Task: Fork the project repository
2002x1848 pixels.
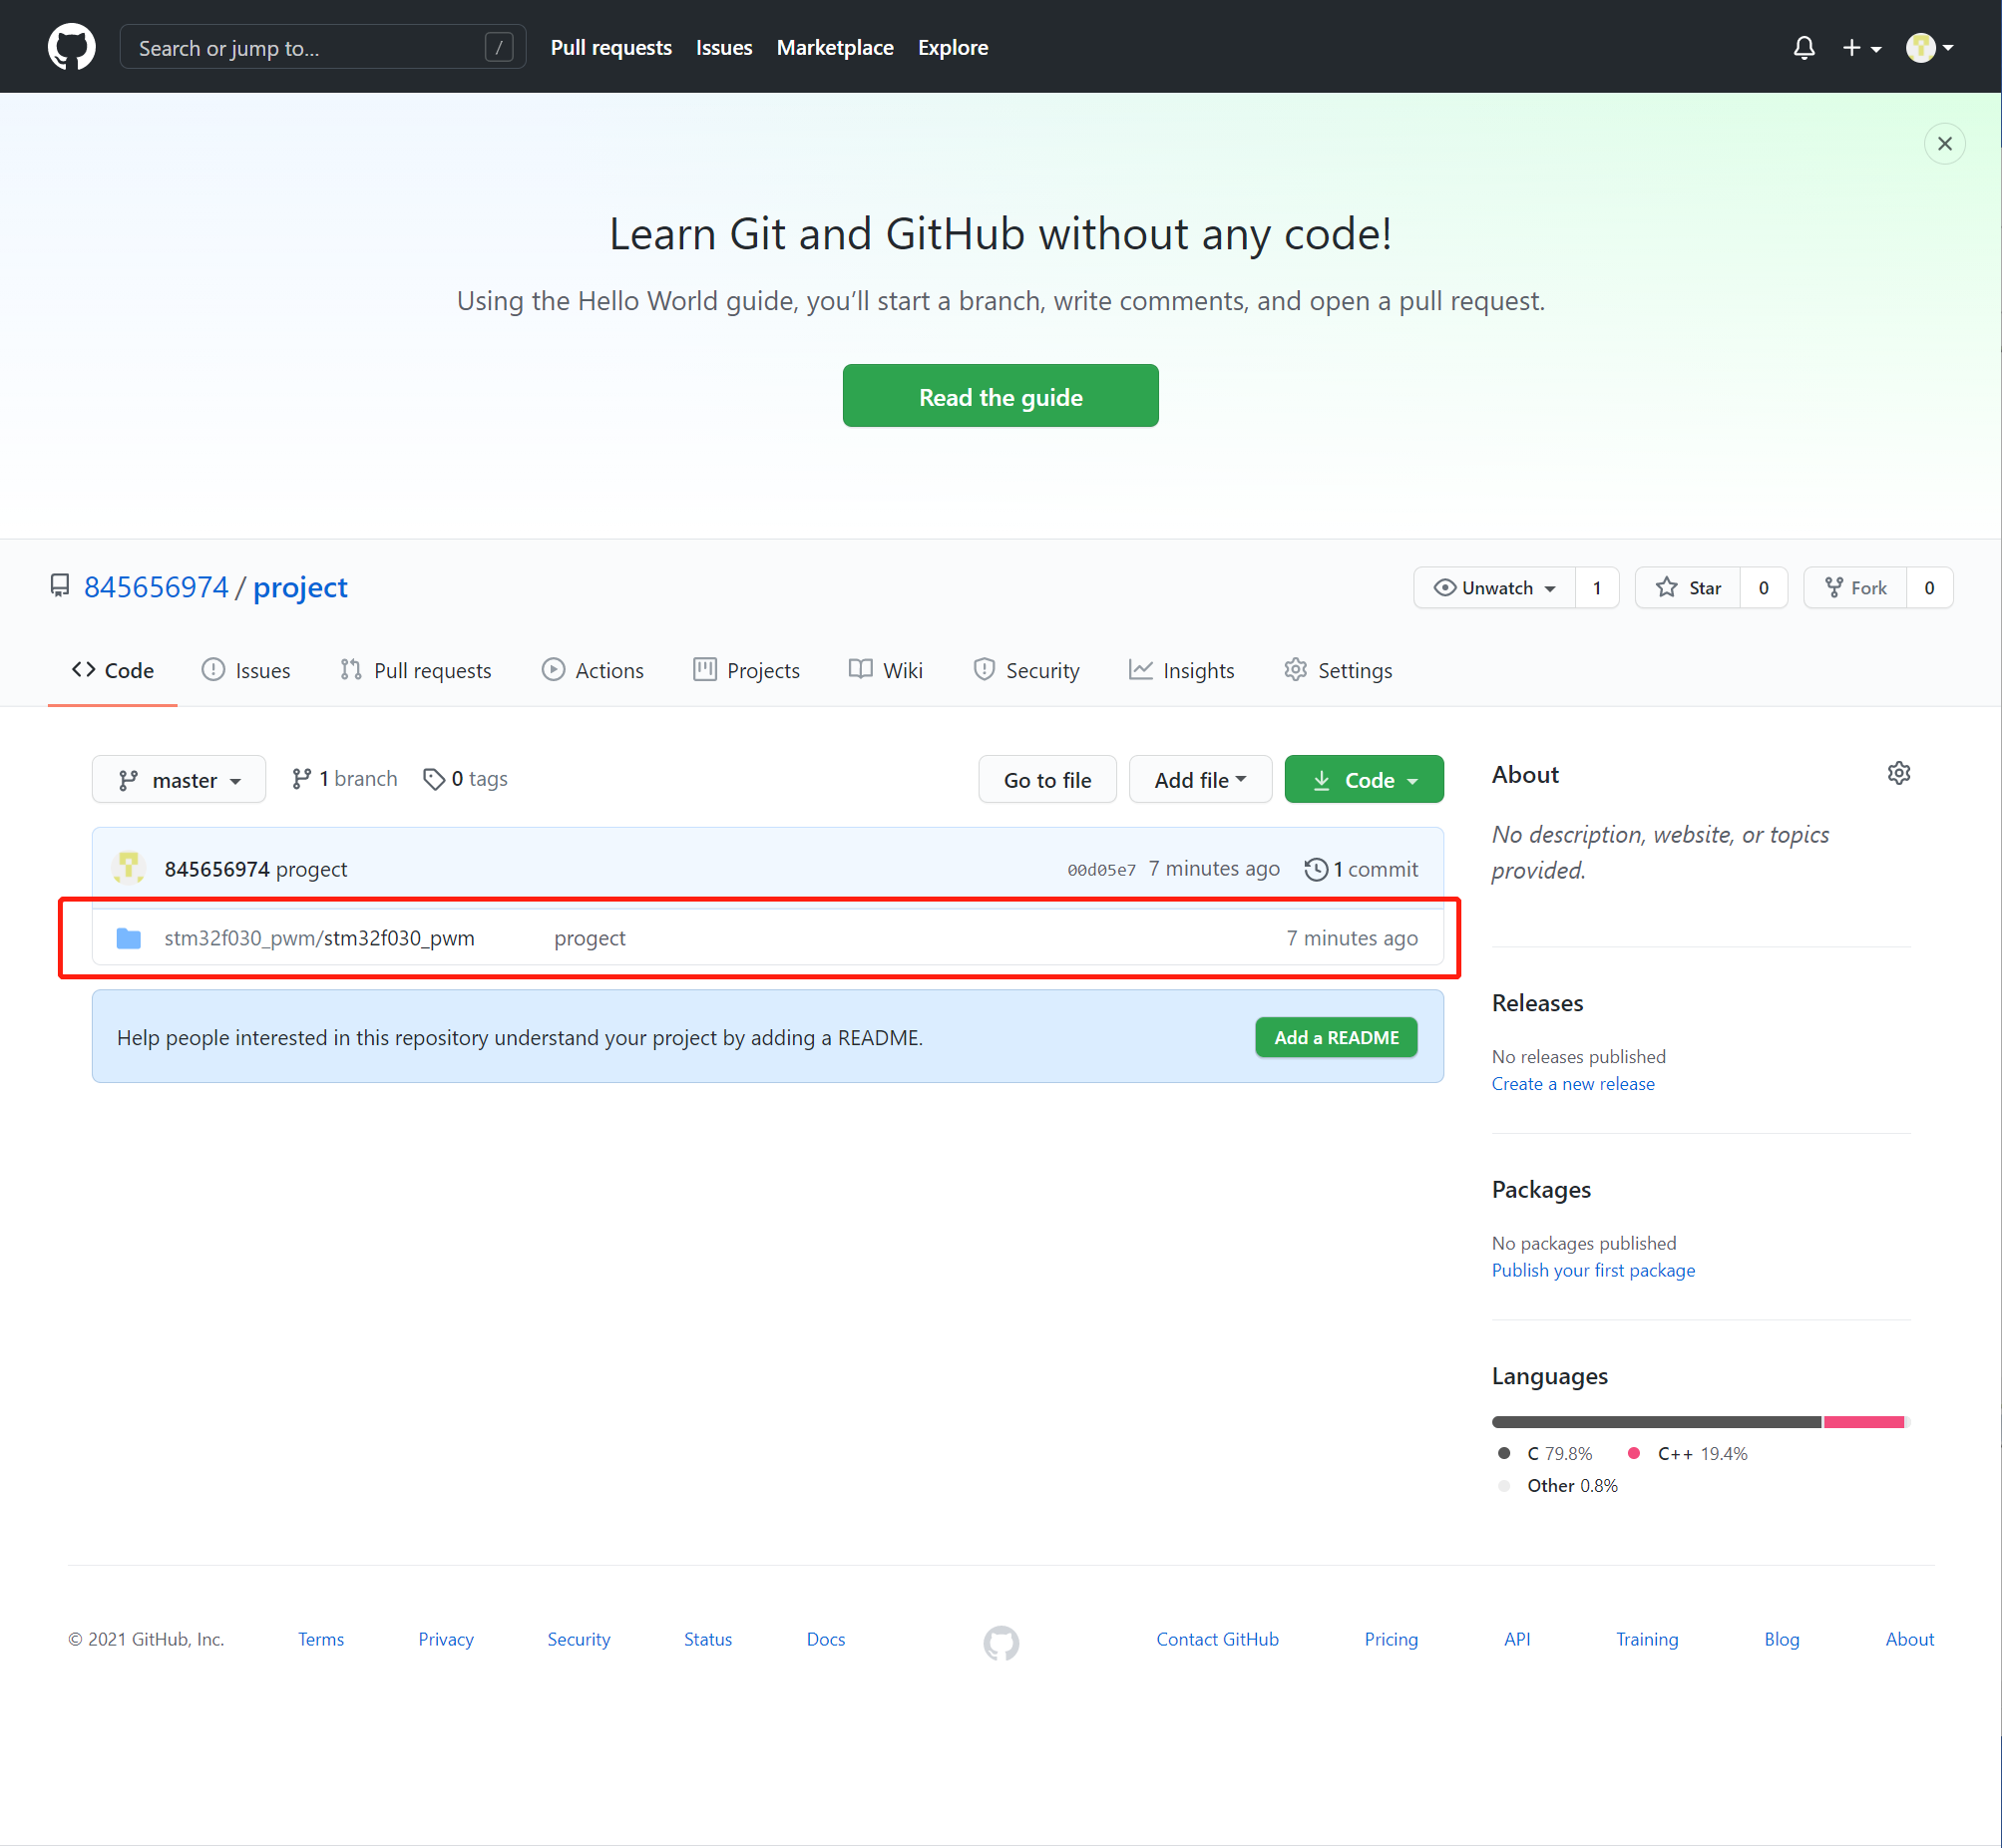Action: point(1855,588)
